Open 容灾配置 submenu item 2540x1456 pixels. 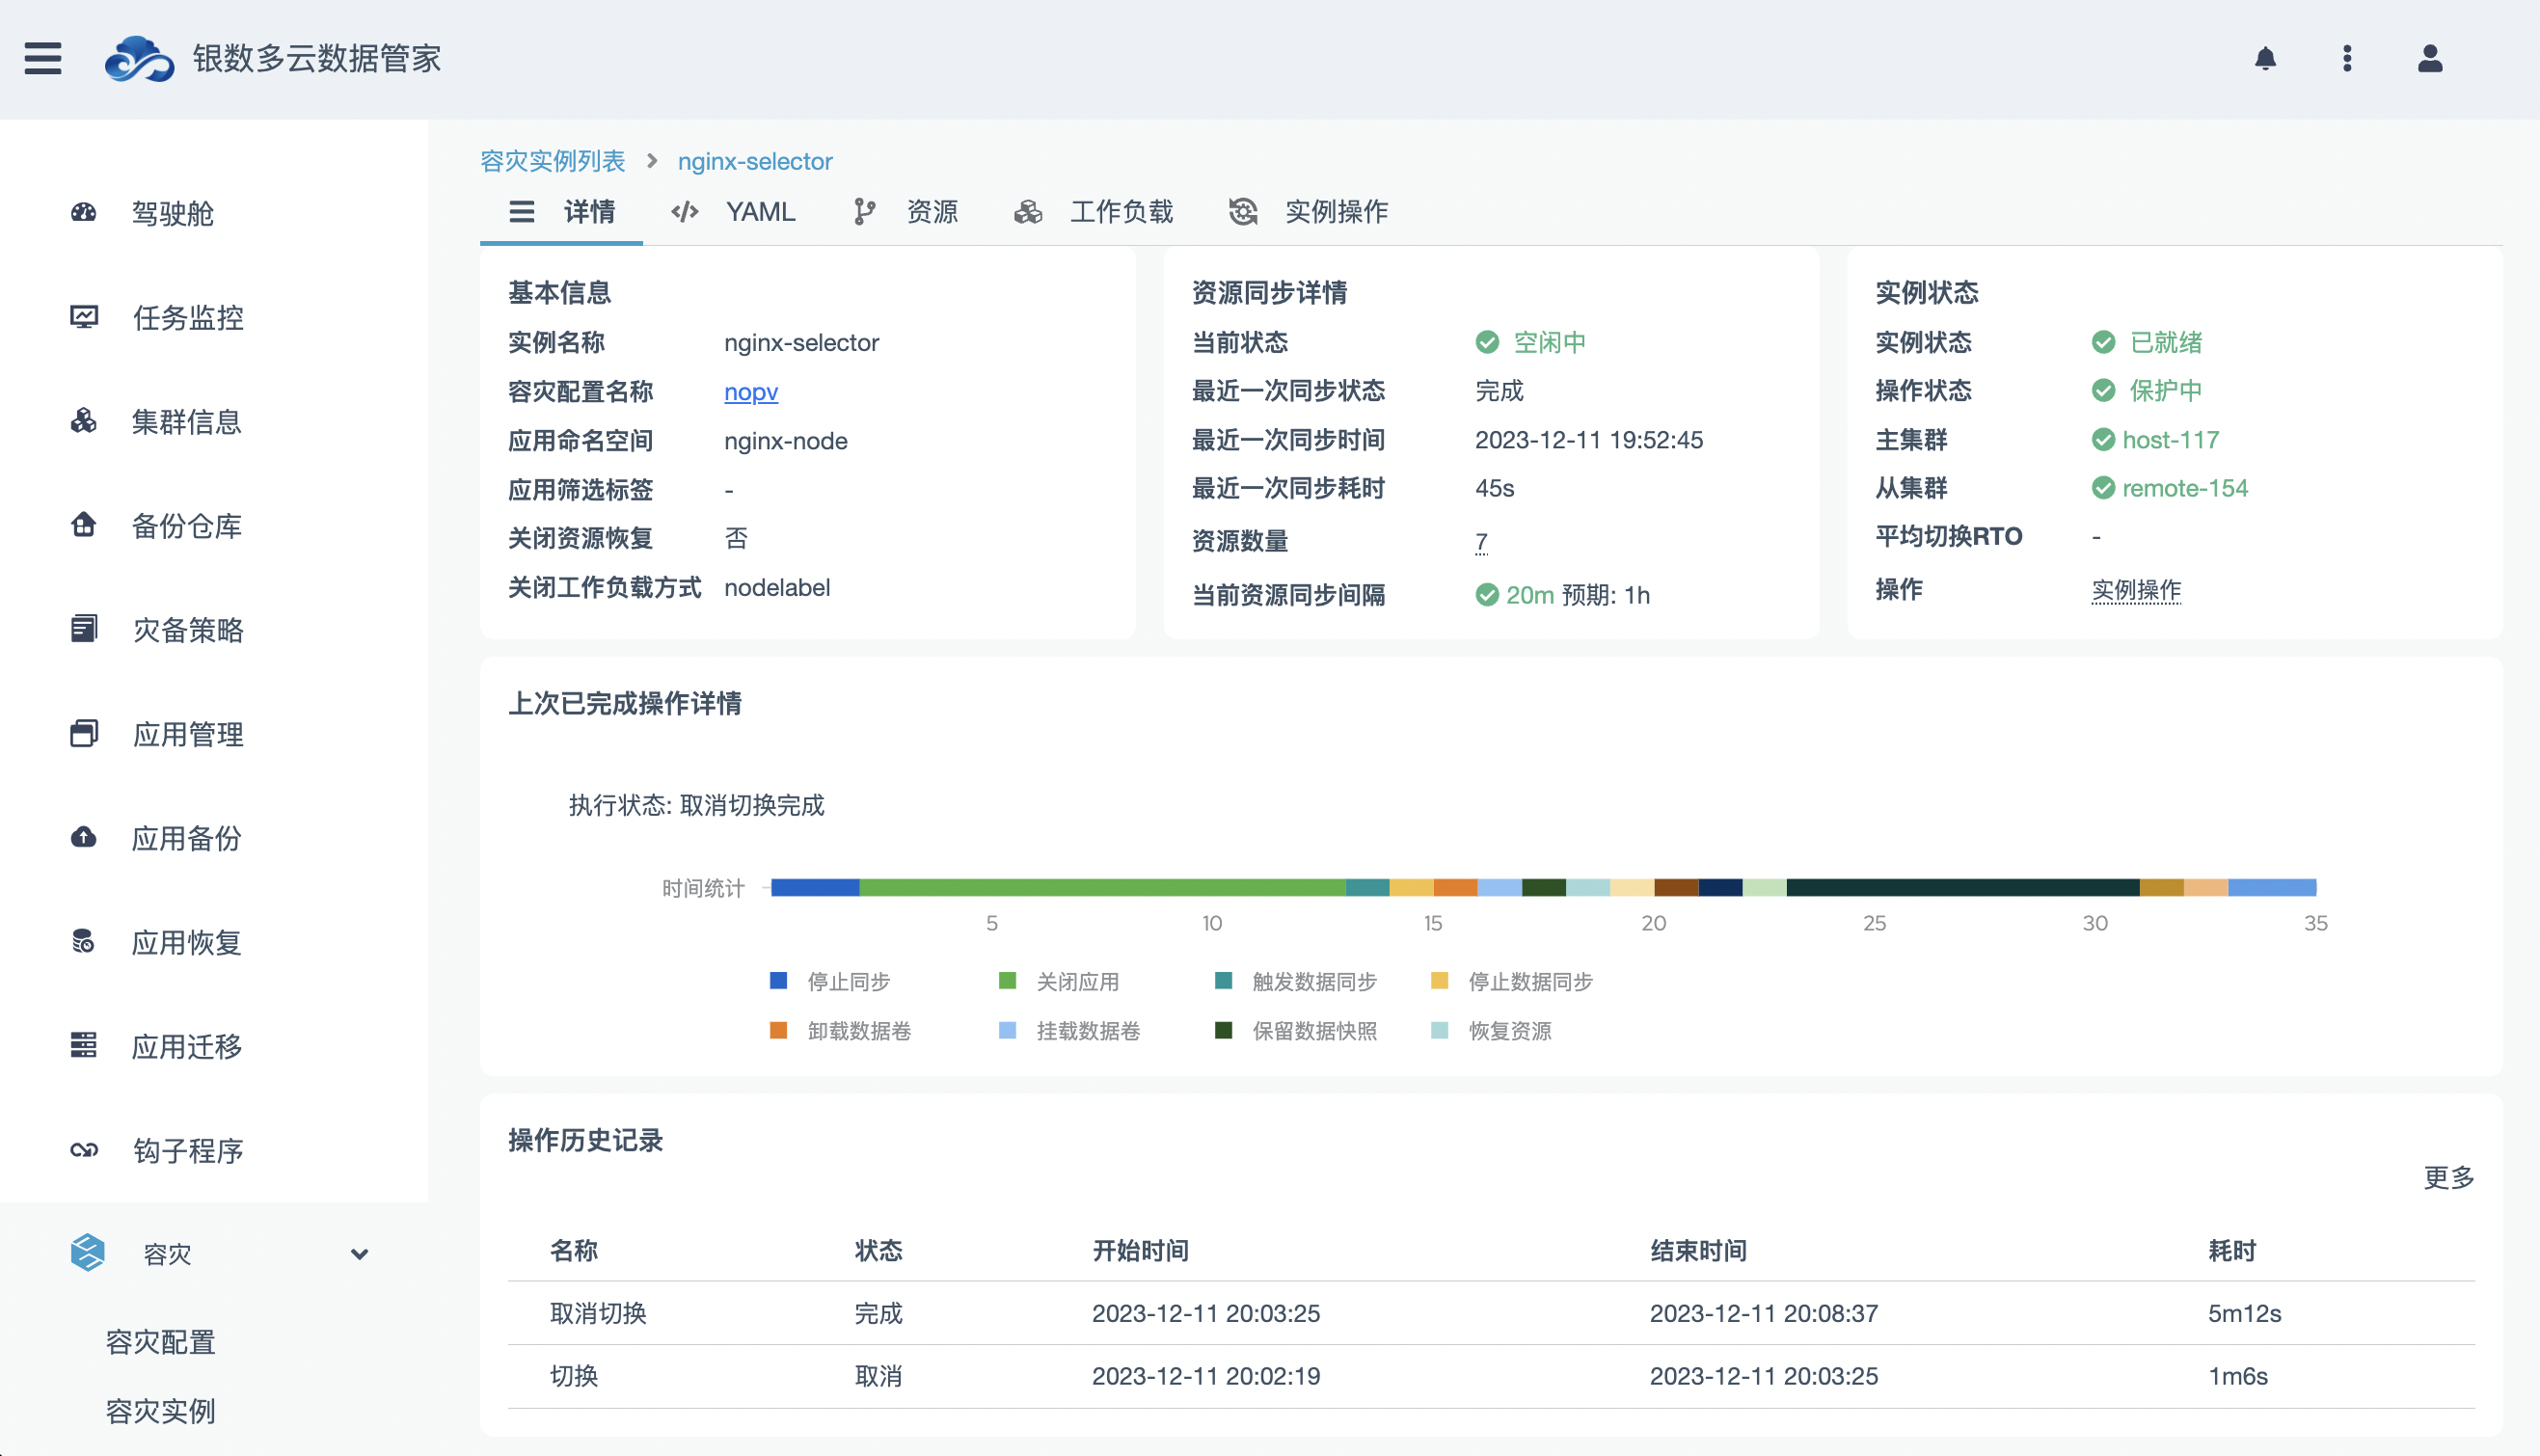pos(160,1342)
